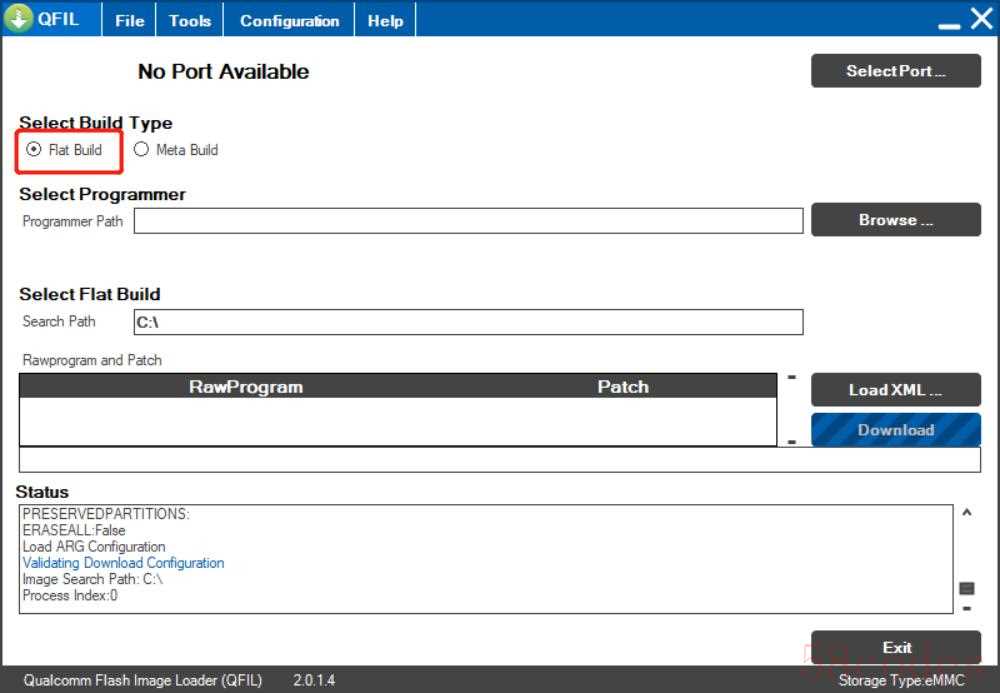Click the green QFIL logo icon
This screenshot has width=1000, height=693.
[18, 19]
